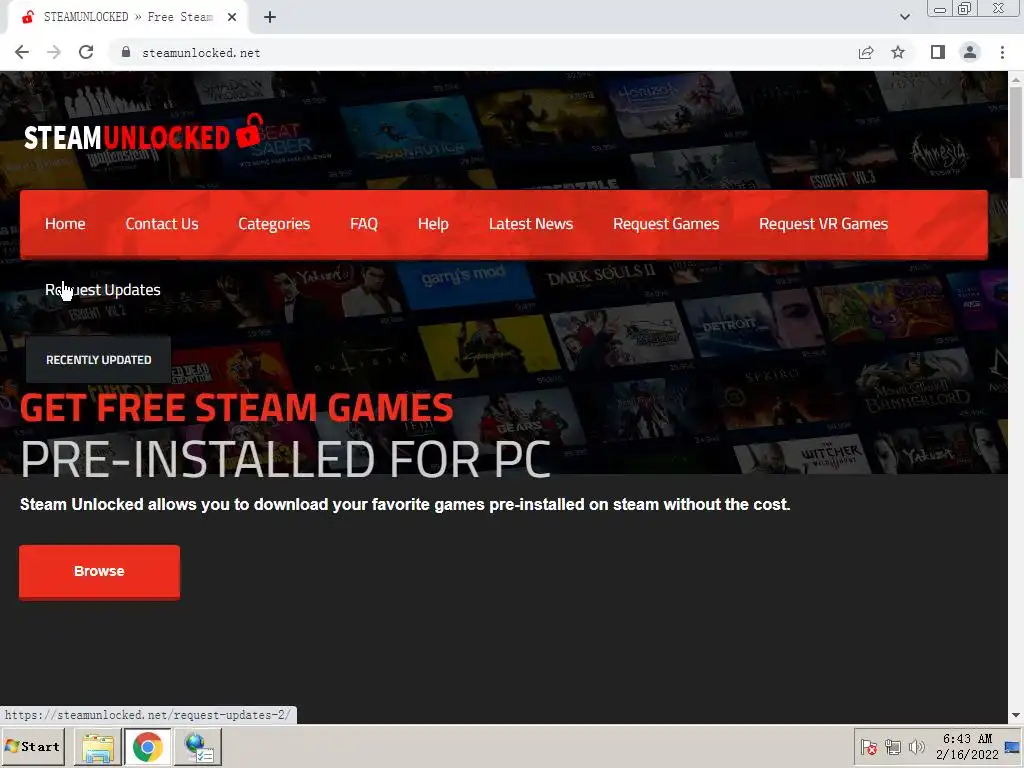The image size is (1024, 768).
Task: Go back with the browser back arrow
Action: 22,52
